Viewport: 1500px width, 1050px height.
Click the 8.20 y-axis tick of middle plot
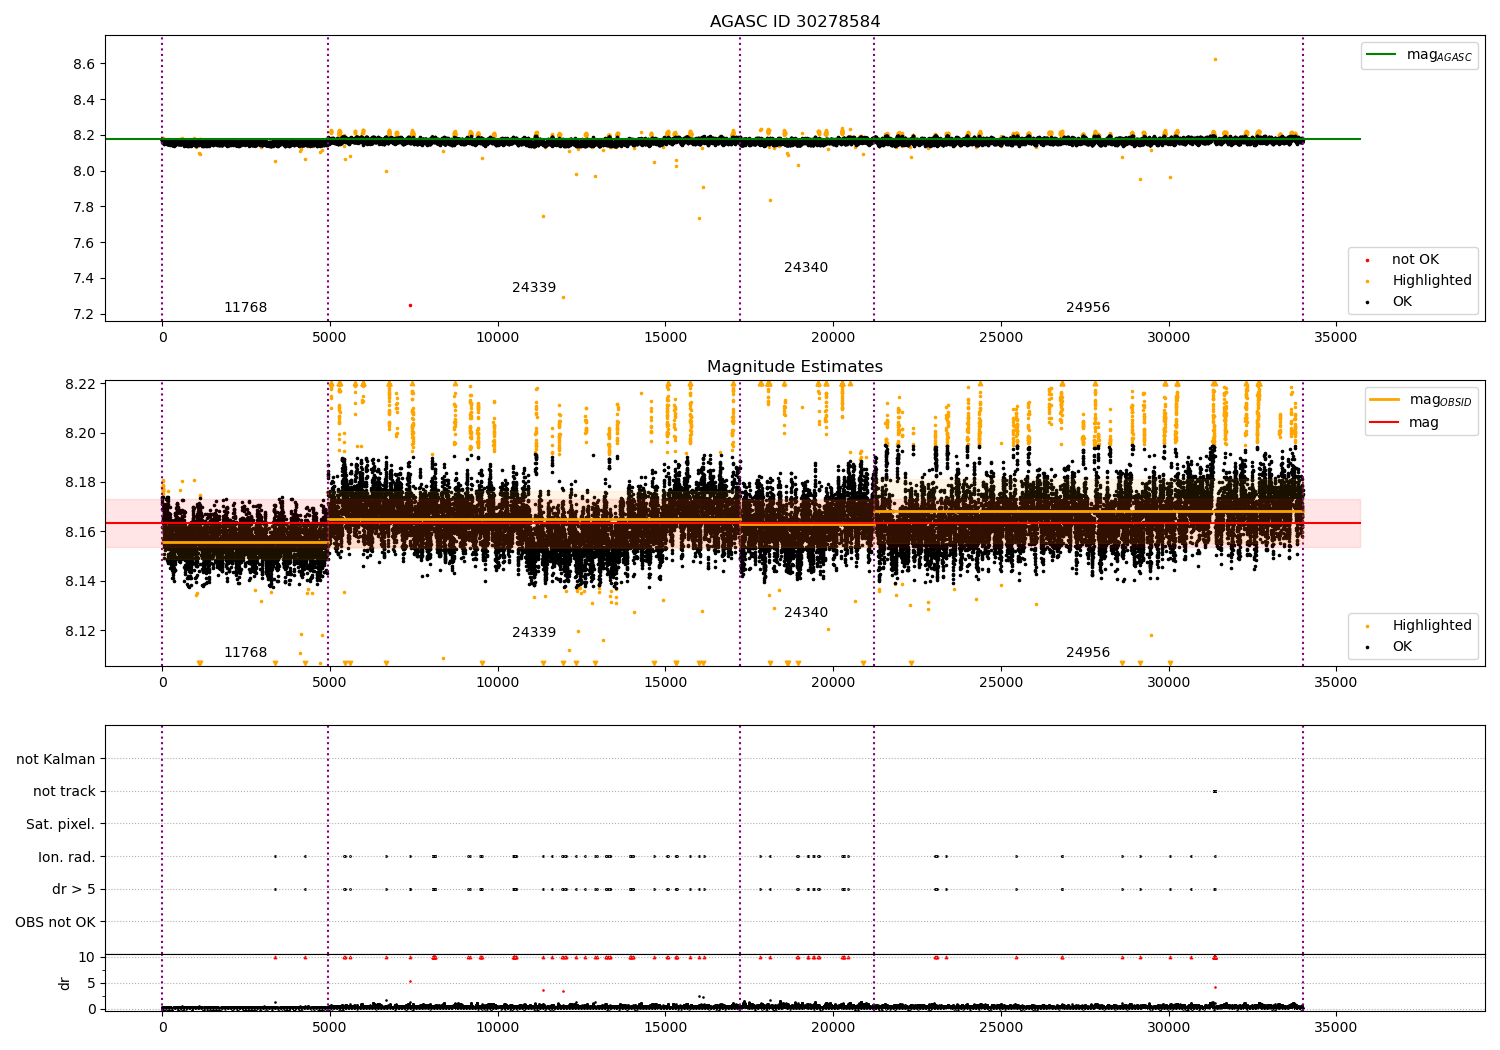pyautogui.click(x=79, y=434)
